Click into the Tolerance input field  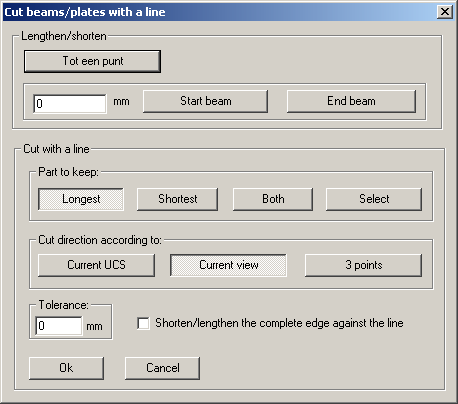[x=59, y=326]
